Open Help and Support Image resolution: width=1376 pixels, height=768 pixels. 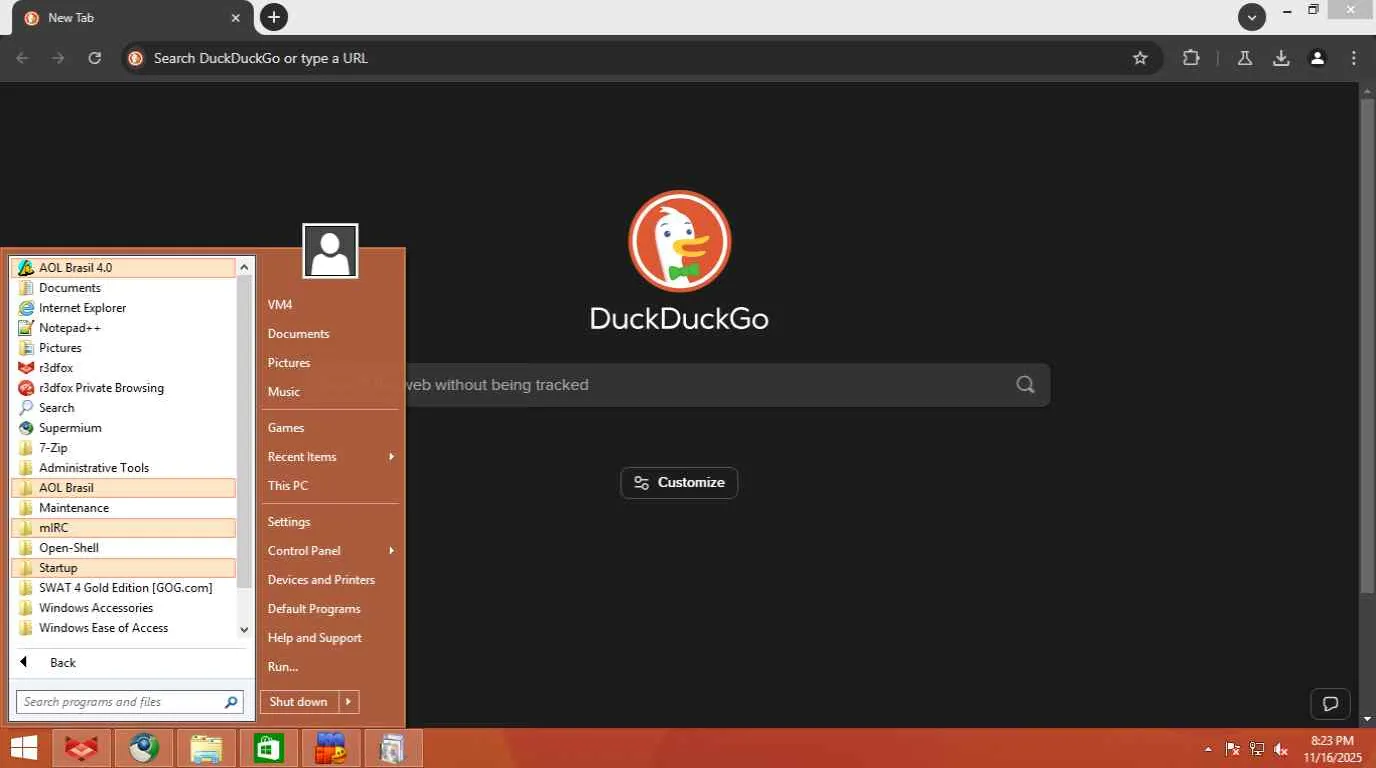click(x=331, y=638)
